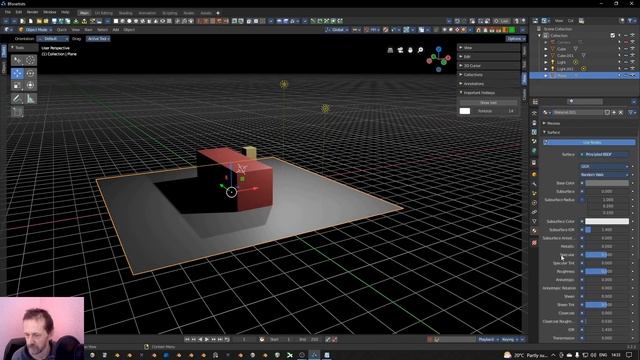This screenshot has width=640, height=360.
Task: Toggle the camera view viewport icon
Action: pyautogui.click(x=400, y=50)
